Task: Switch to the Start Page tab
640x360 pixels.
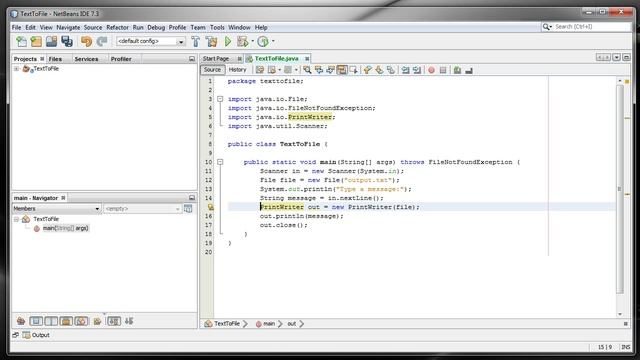Action: pos(216,59)
